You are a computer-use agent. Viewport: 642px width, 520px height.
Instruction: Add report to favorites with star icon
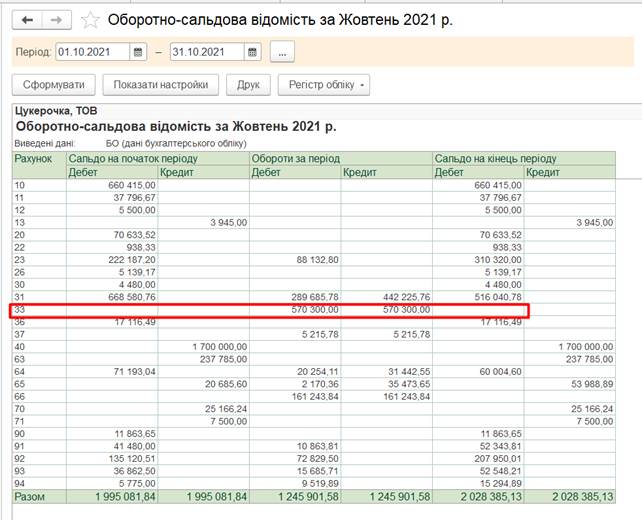pyautogui.click(x=91, y=20)
